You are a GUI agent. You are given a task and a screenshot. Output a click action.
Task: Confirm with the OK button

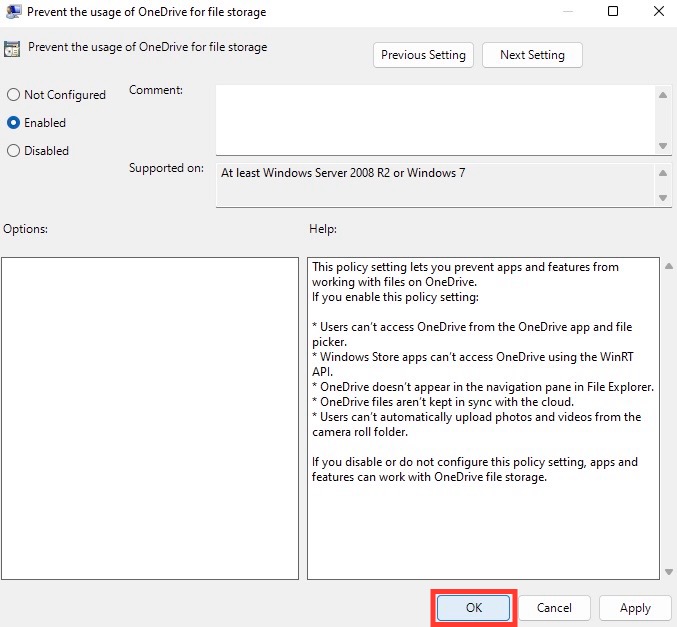(474, 608)
